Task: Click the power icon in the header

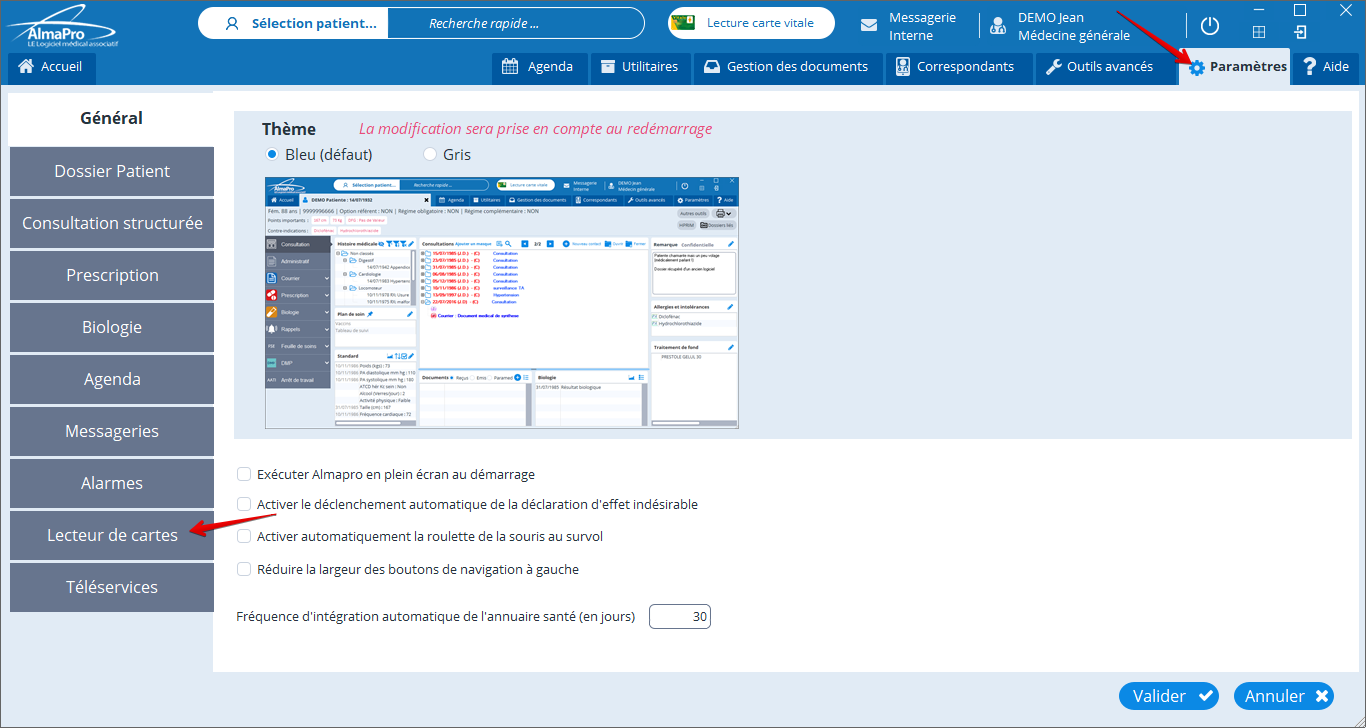Action: [x=1210, y=26]
